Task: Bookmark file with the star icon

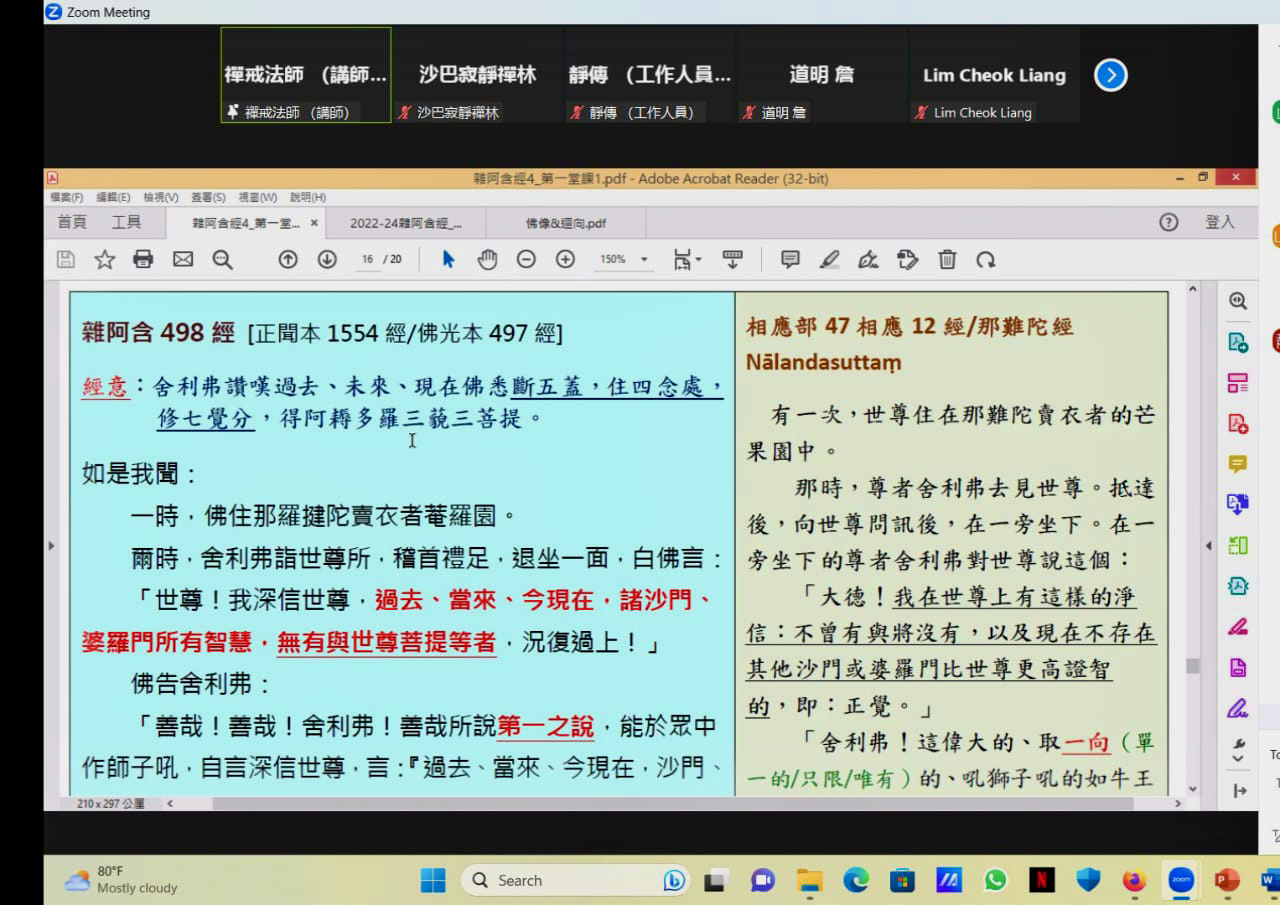Action: point(104,260)
